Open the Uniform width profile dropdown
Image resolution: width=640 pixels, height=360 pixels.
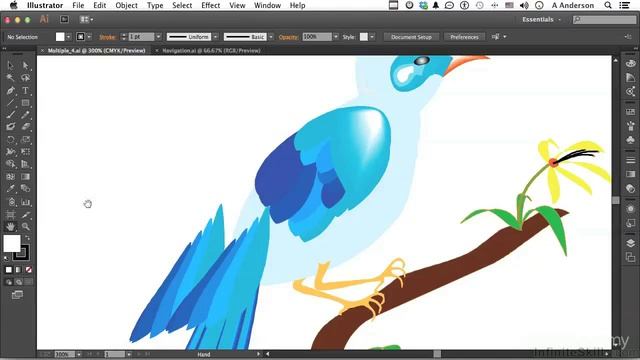(x=216, y=37)
